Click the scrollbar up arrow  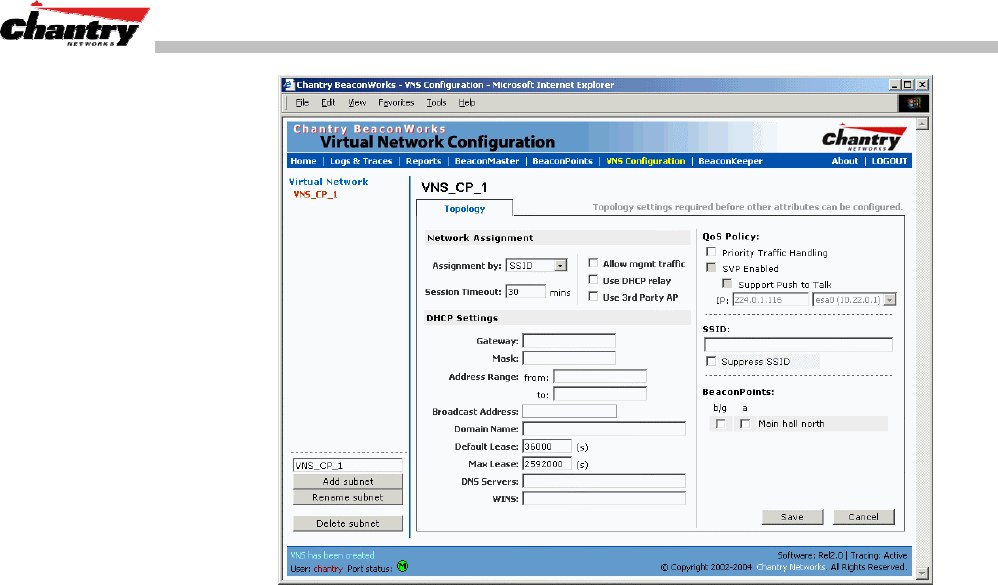click(922, 123)
